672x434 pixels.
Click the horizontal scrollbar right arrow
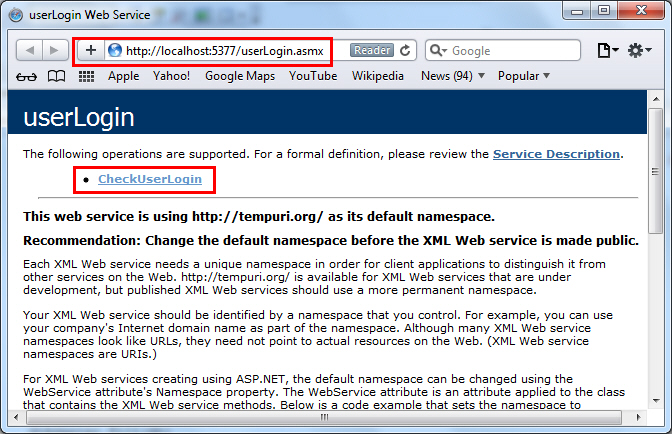tap(638, 417)
